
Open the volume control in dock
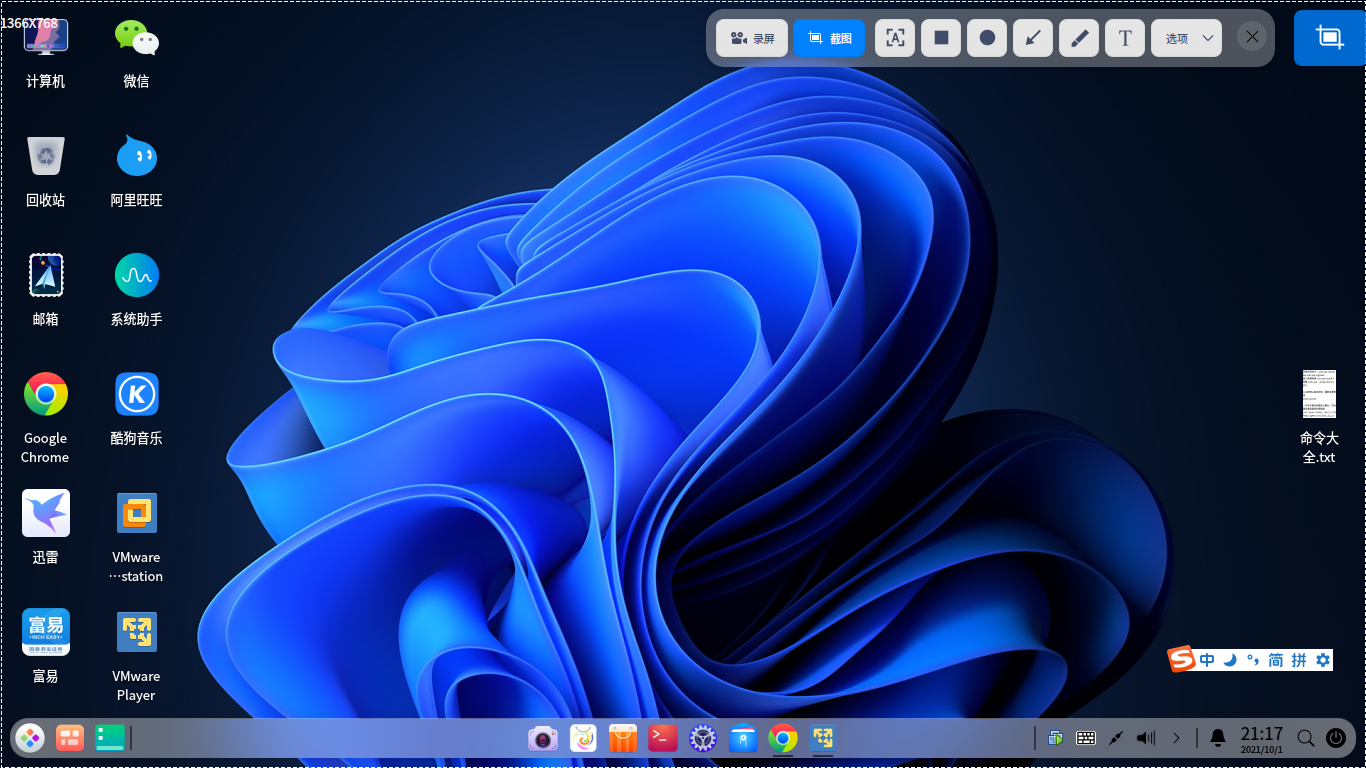point(1146,738)
